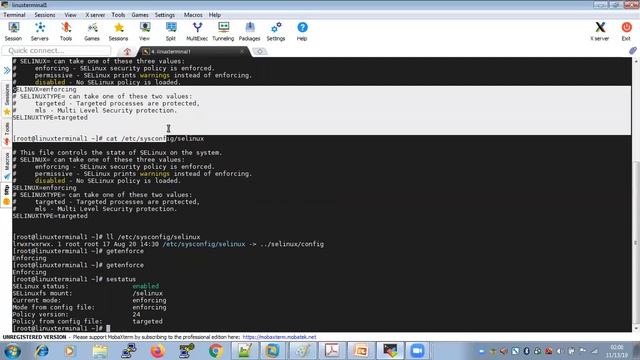Open the Session toolbar button
Viewport: 640px width, 360px height.
13,31
